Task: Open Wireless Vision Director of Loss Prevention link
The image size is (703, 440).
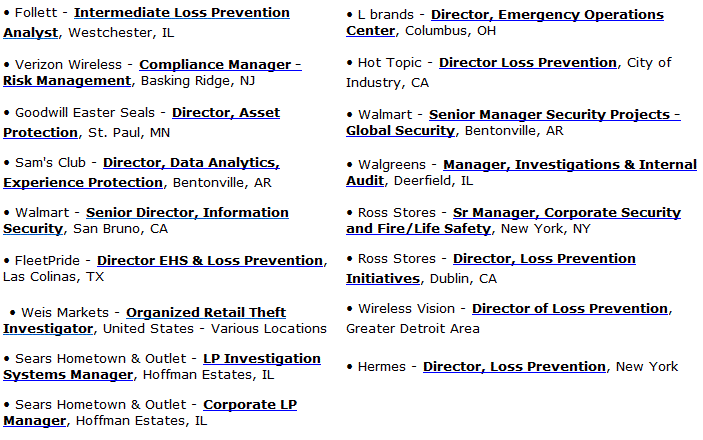Action: click(570, 309)
